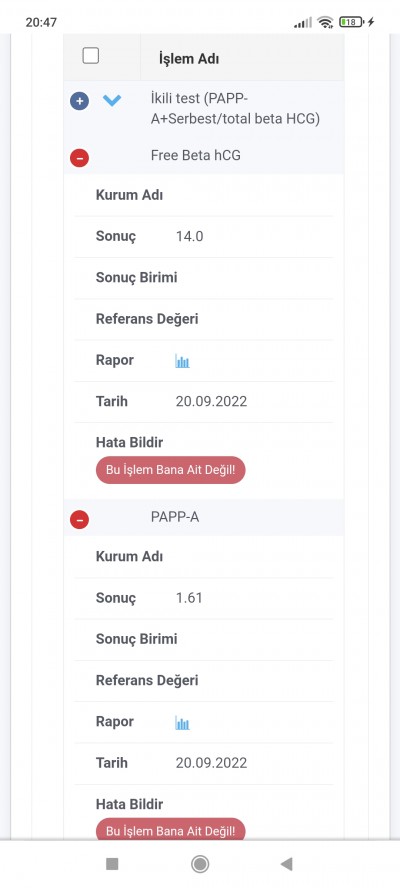400x888 pixels.
Task: Expand İkili test row with blue plus
Action: click(79, 101)
